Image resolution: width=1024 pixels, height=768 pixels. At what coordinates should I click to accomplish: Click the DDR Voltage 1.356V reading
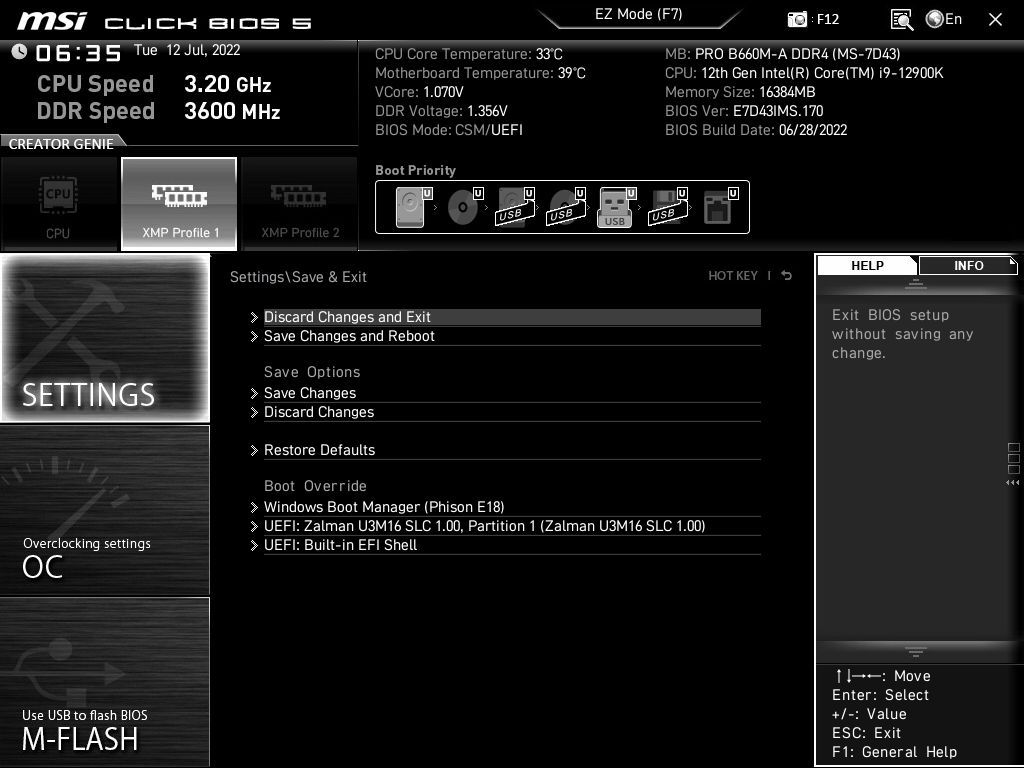[441, 111]
